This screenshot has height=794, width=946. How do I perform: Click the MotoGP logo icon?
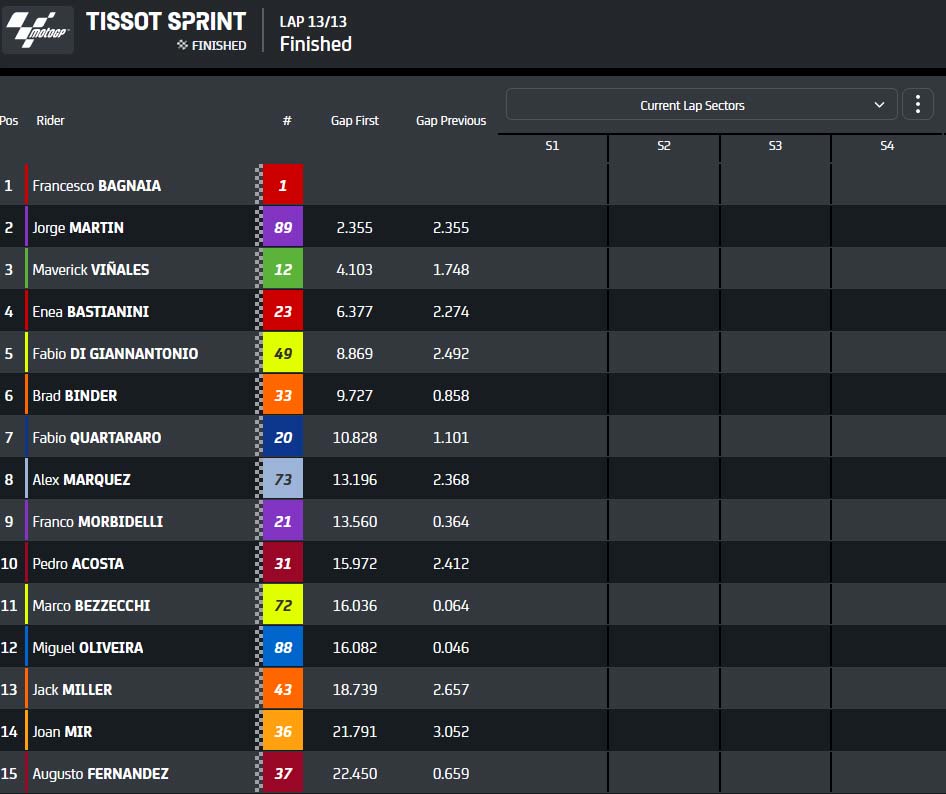coord(37,30)
